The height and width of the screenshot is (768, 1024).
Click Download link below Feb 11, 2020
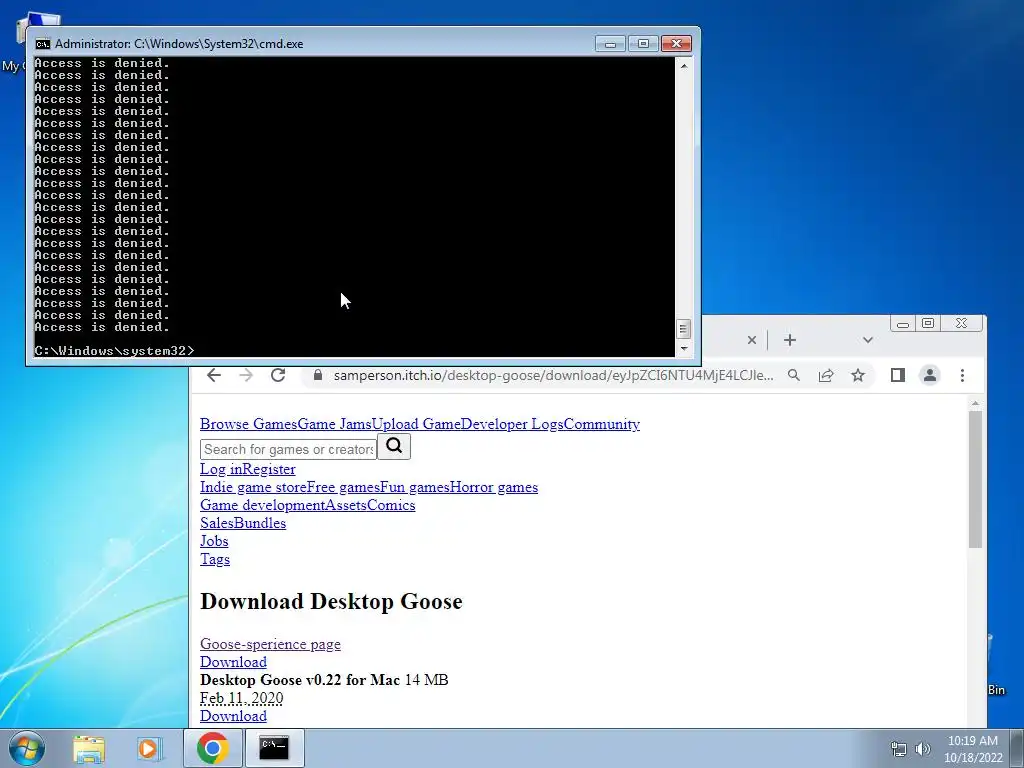(x=233, y=716)
